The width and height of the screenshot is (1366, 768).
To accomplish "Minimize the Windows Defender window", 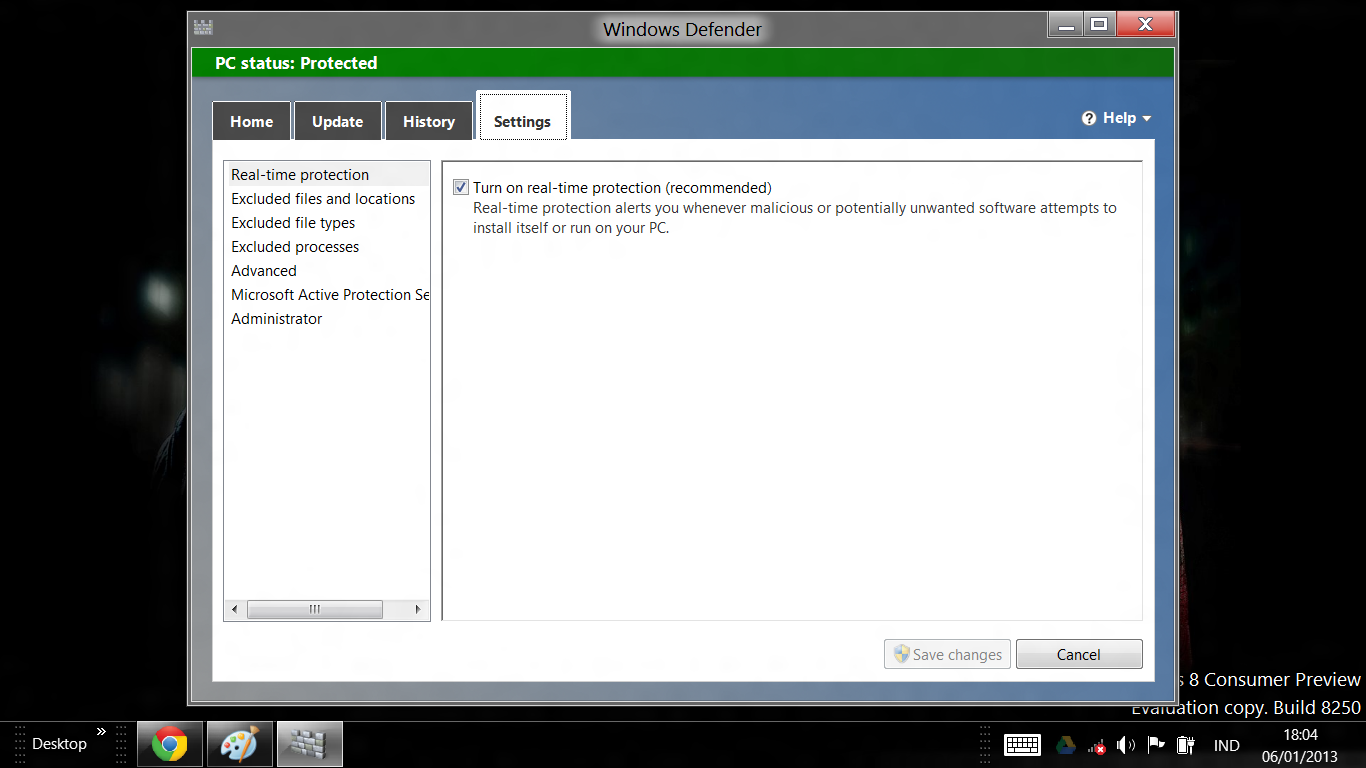I will [1065, 25].
